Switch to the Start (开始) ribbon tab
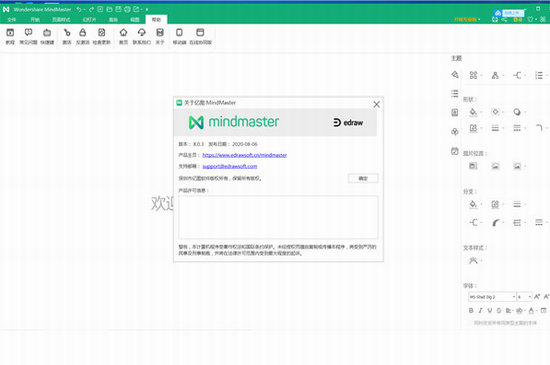Image resolution: width=550 pixels, height=365 pixels. click(x=35, y=20)
